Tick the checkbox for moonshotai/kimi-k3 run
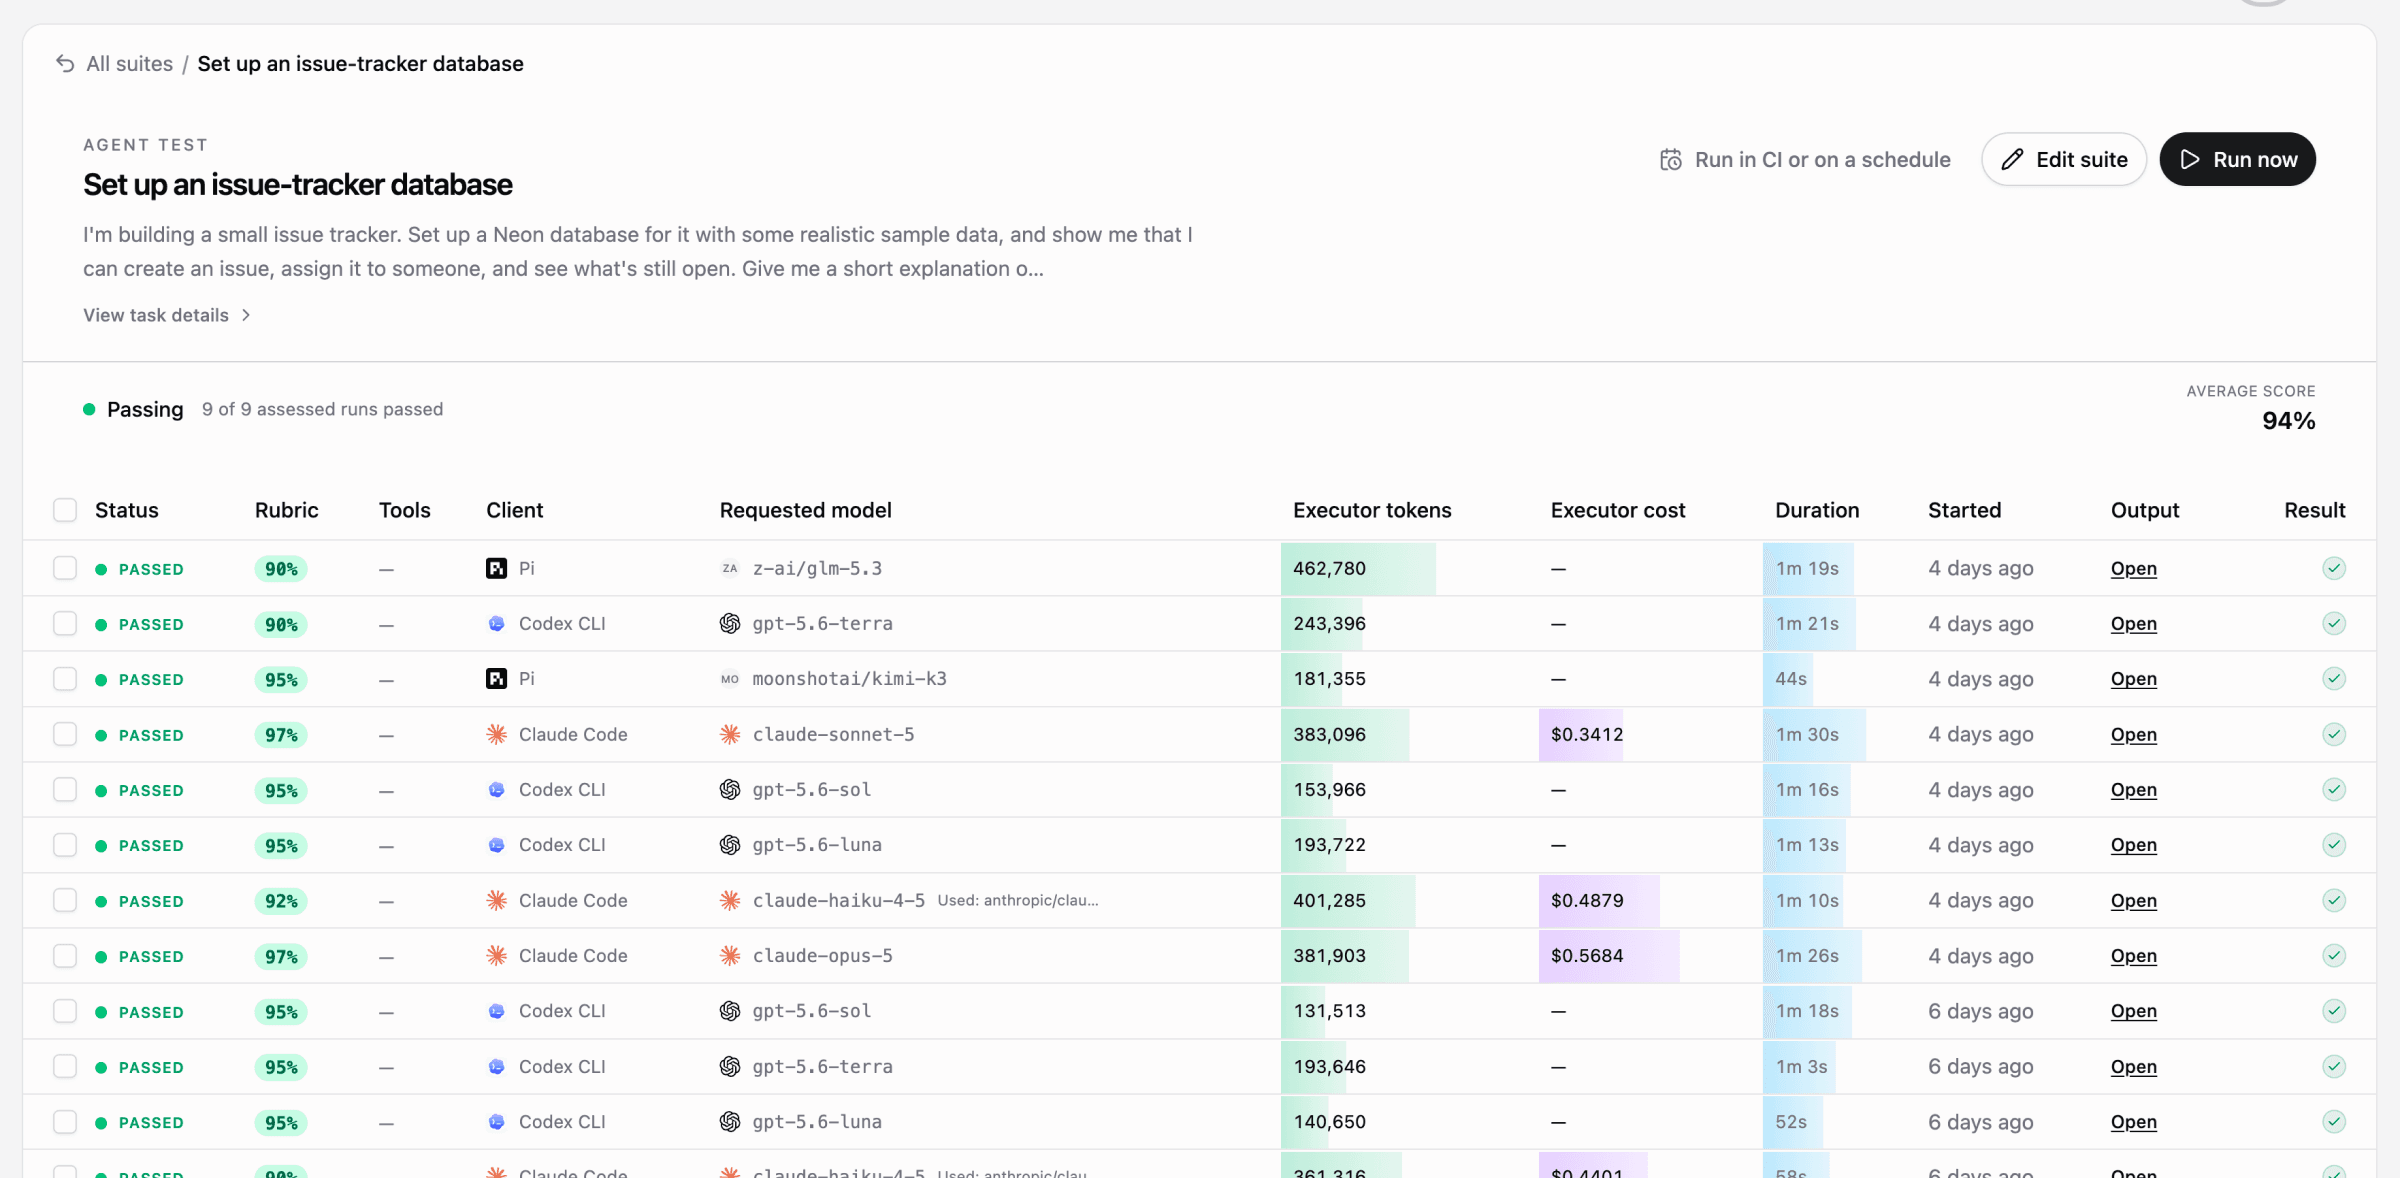The width and height of the screenshot is (2400, 1178). coord(65,679)
